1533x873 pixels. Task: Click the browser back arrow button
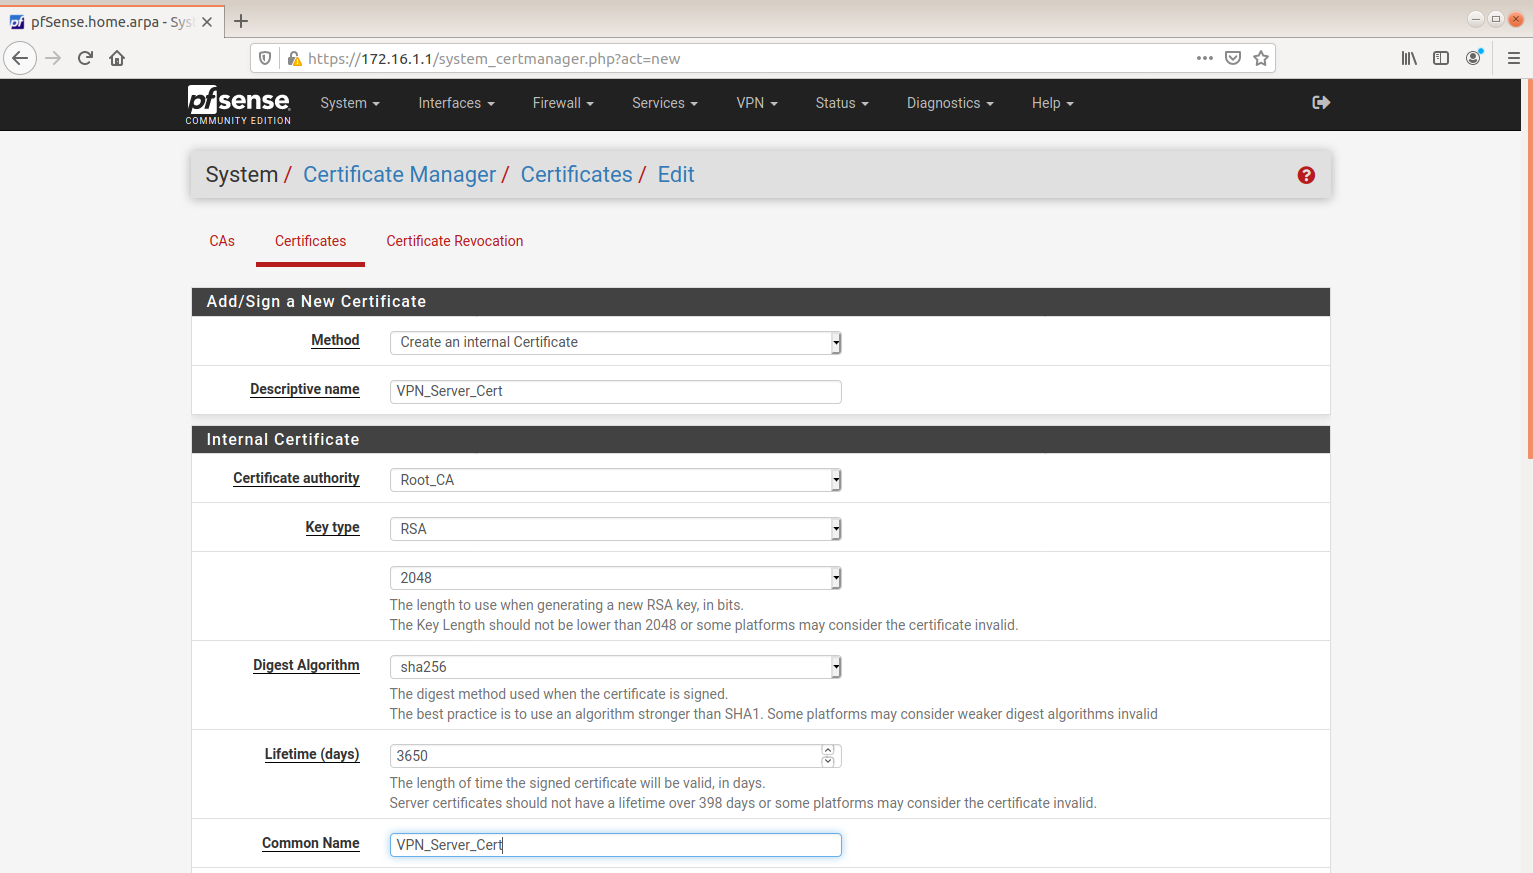coord(20,58)
